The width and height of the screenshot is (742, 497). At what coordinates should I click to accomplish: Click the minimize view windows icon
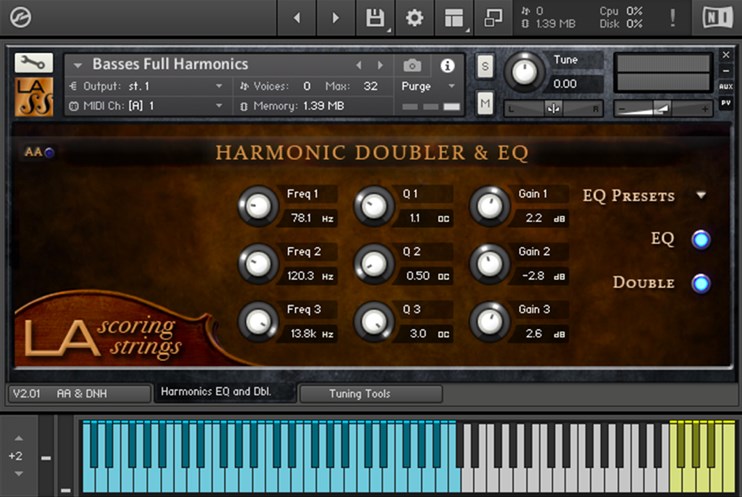[x=493, y=18]
